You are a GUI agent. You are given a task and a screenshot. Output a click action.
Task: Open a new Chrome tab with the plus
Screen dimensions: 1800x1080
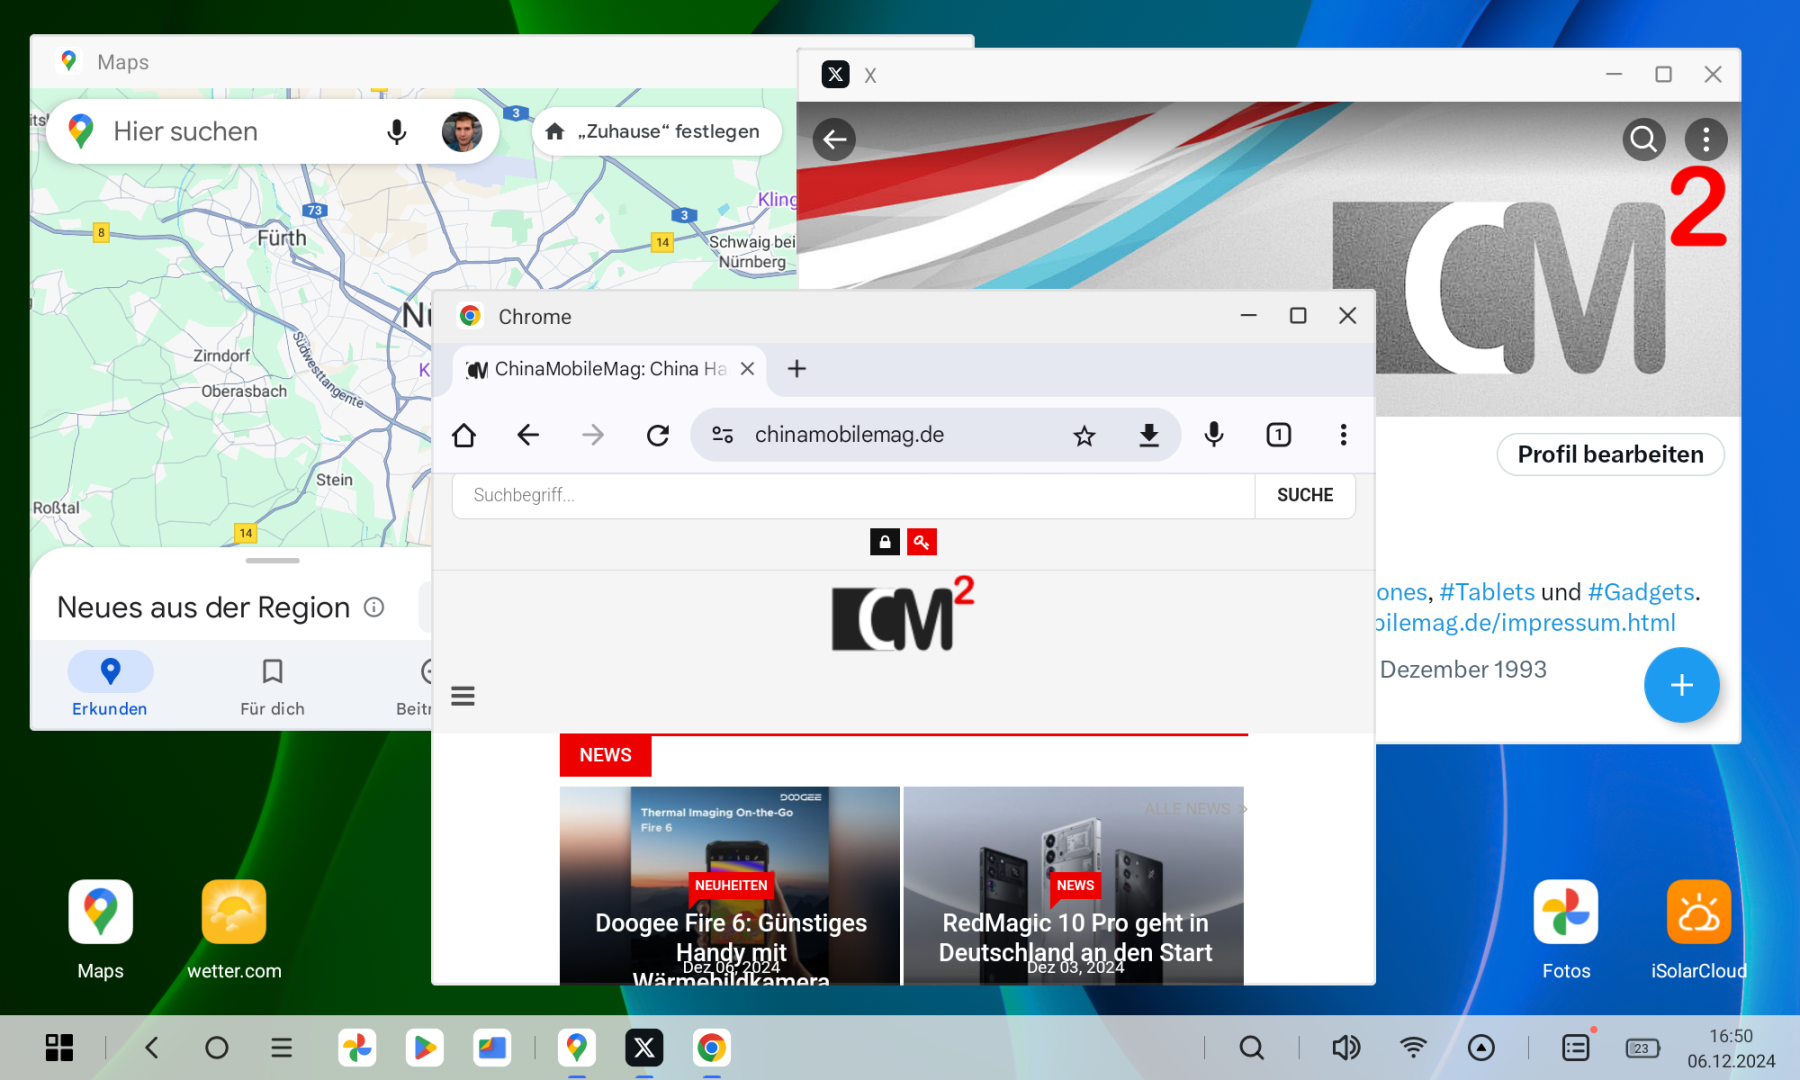click(797, 369)
